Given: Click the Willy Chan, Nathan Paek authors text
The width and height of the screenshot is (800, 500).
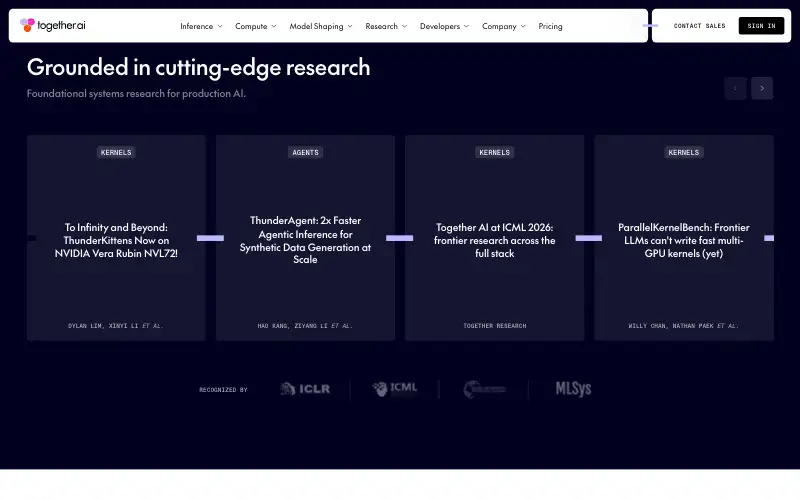Looking at the screenshot, I should tap(684, 326).
